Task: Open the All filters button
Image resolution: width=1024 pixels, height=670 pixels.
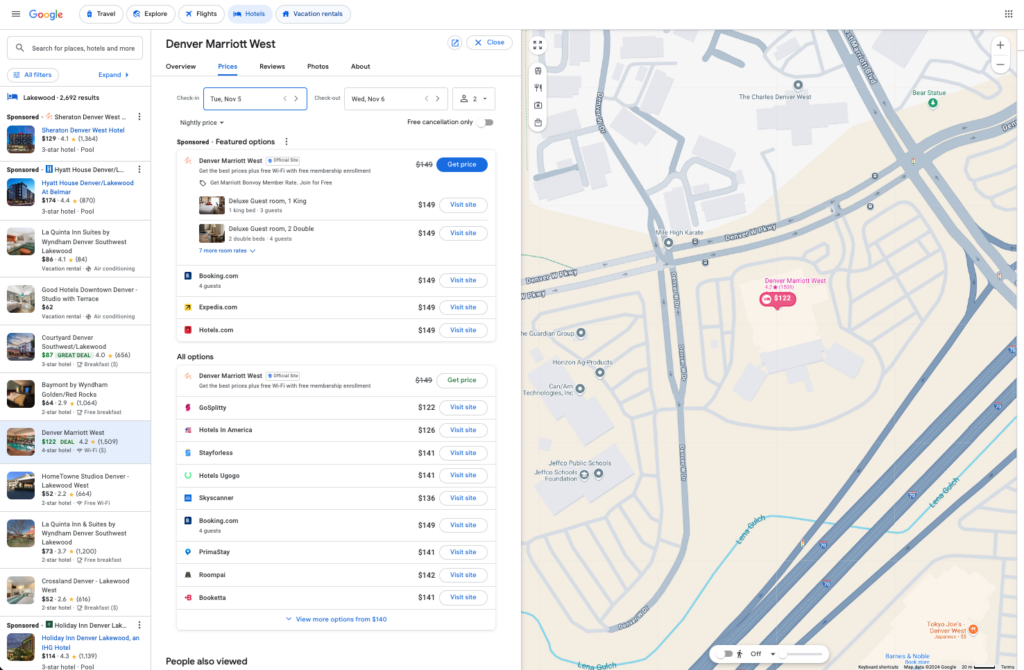Action: point(33,75)
